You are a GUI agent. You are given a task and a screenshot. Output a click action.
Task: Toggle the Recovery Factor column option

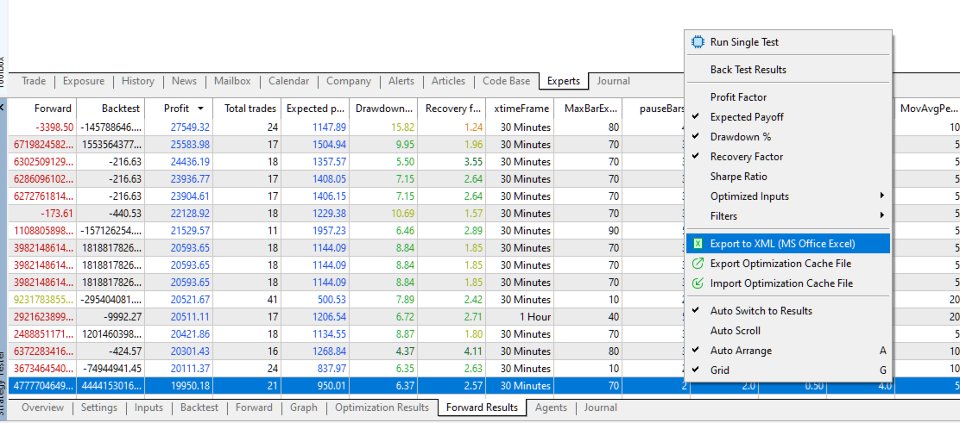[x=789, y=157]
